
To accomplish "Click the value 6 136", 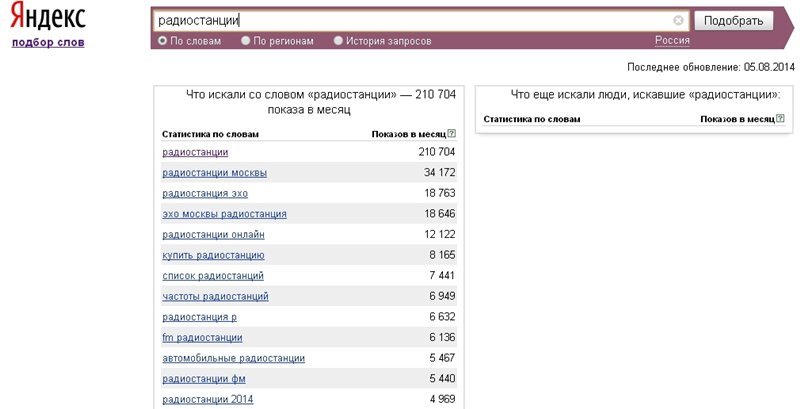I will [442, 337].
